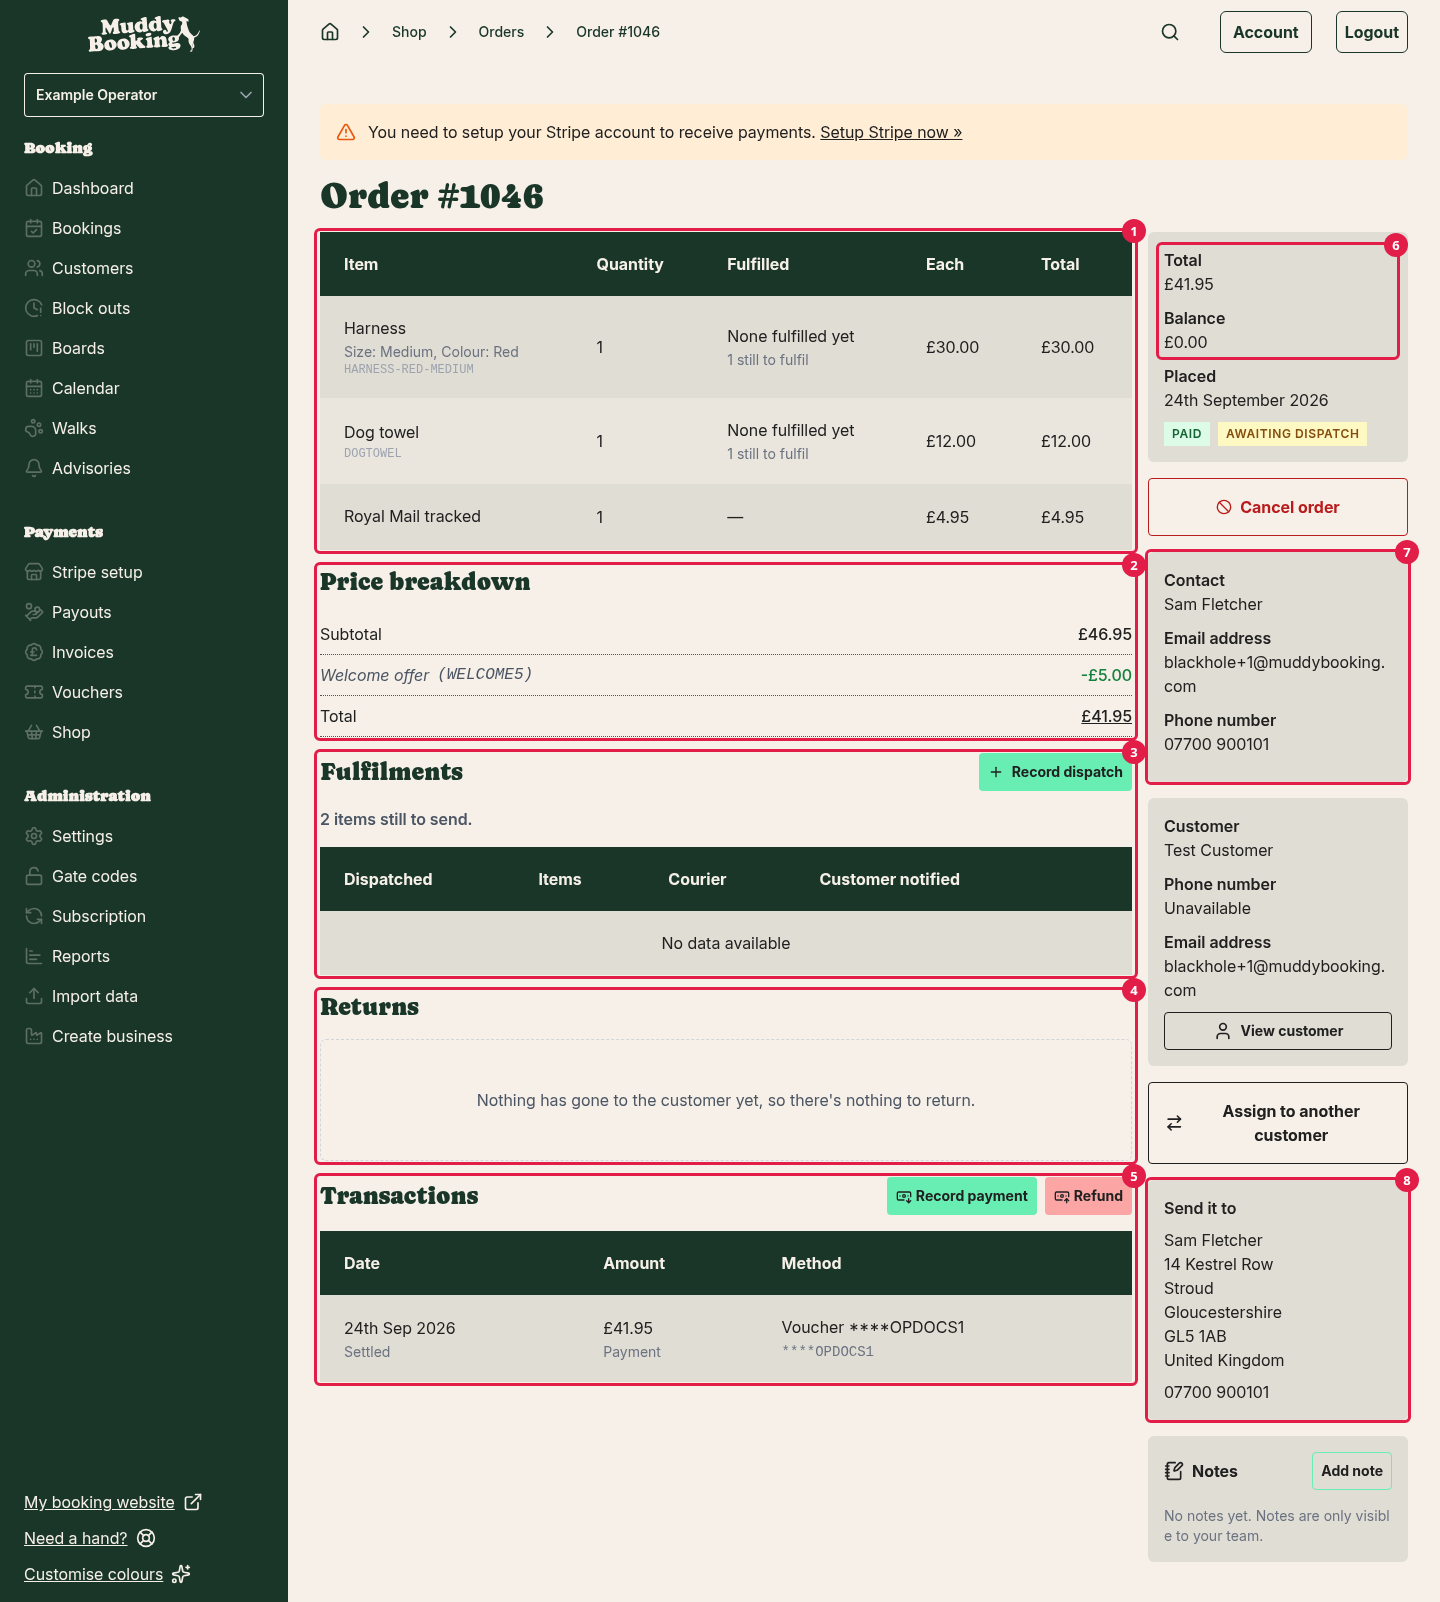
Task: Click the Stripe setup store icon
Action: coord(34,572)
